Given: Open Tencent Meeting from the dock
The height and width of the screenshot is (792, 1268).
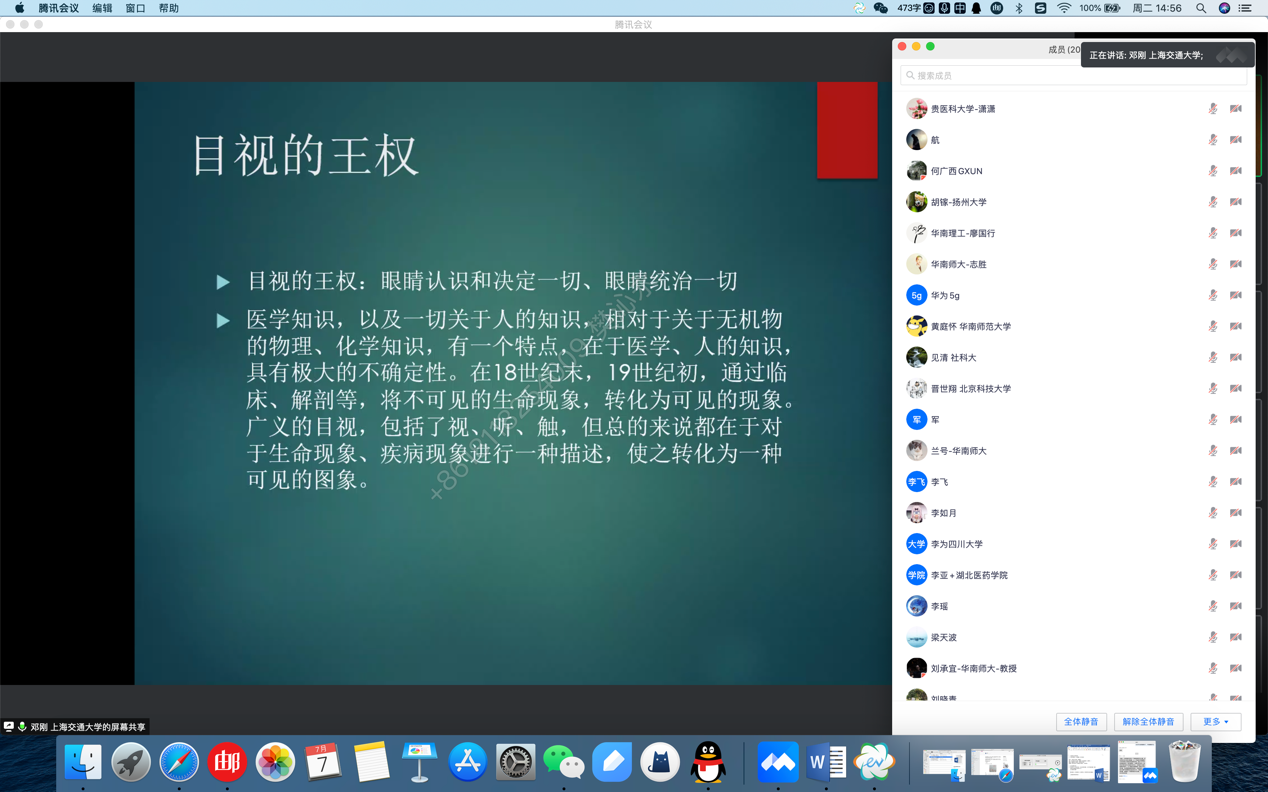Looking at the screenshot, I should pyautogui.click(x=777, y=763).
